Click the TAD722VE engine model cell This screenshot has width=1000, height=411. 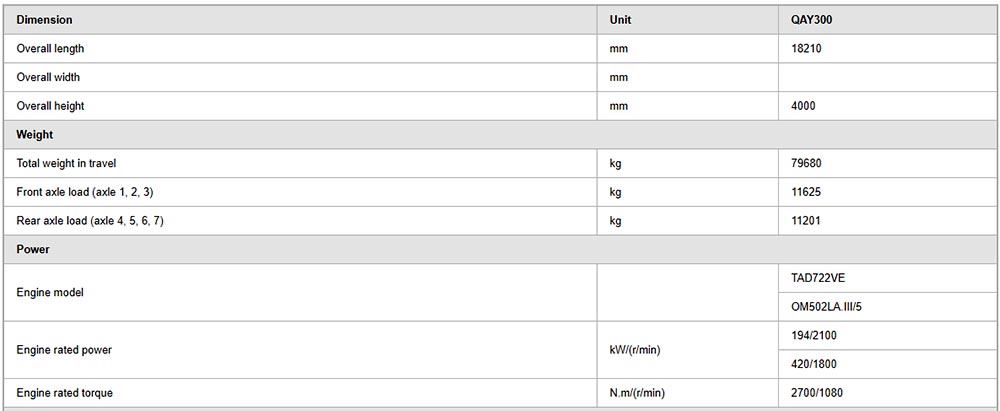tap(887, 278)
